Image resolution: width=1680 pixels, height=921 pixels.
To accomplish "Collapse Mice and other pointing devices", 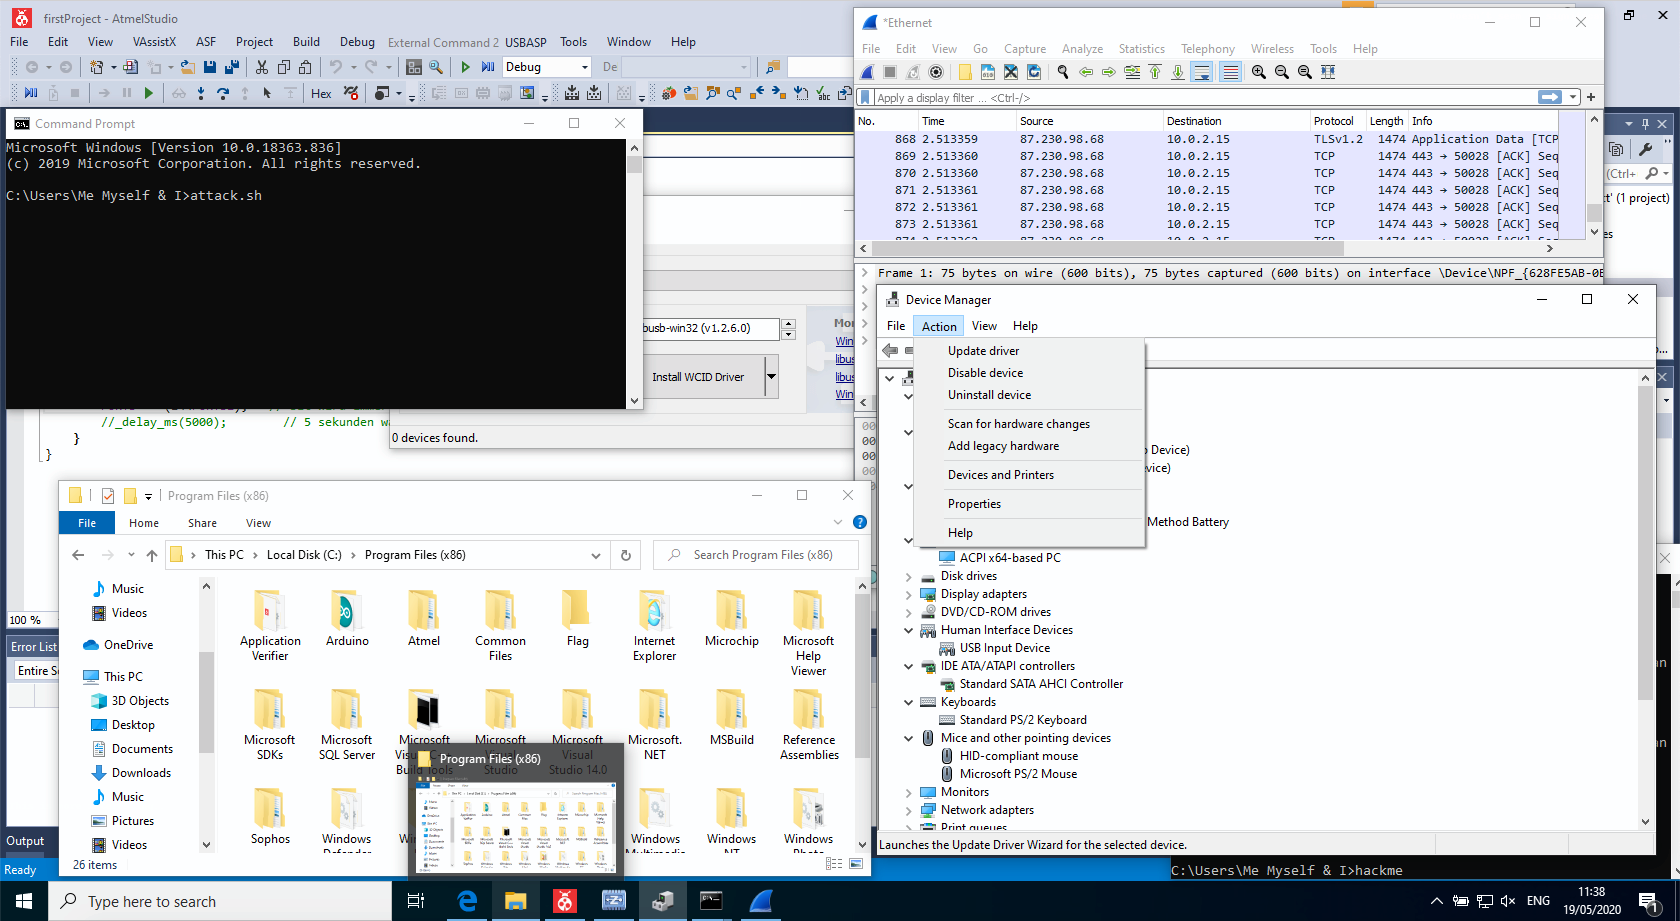I will click(x=908, y=739).
